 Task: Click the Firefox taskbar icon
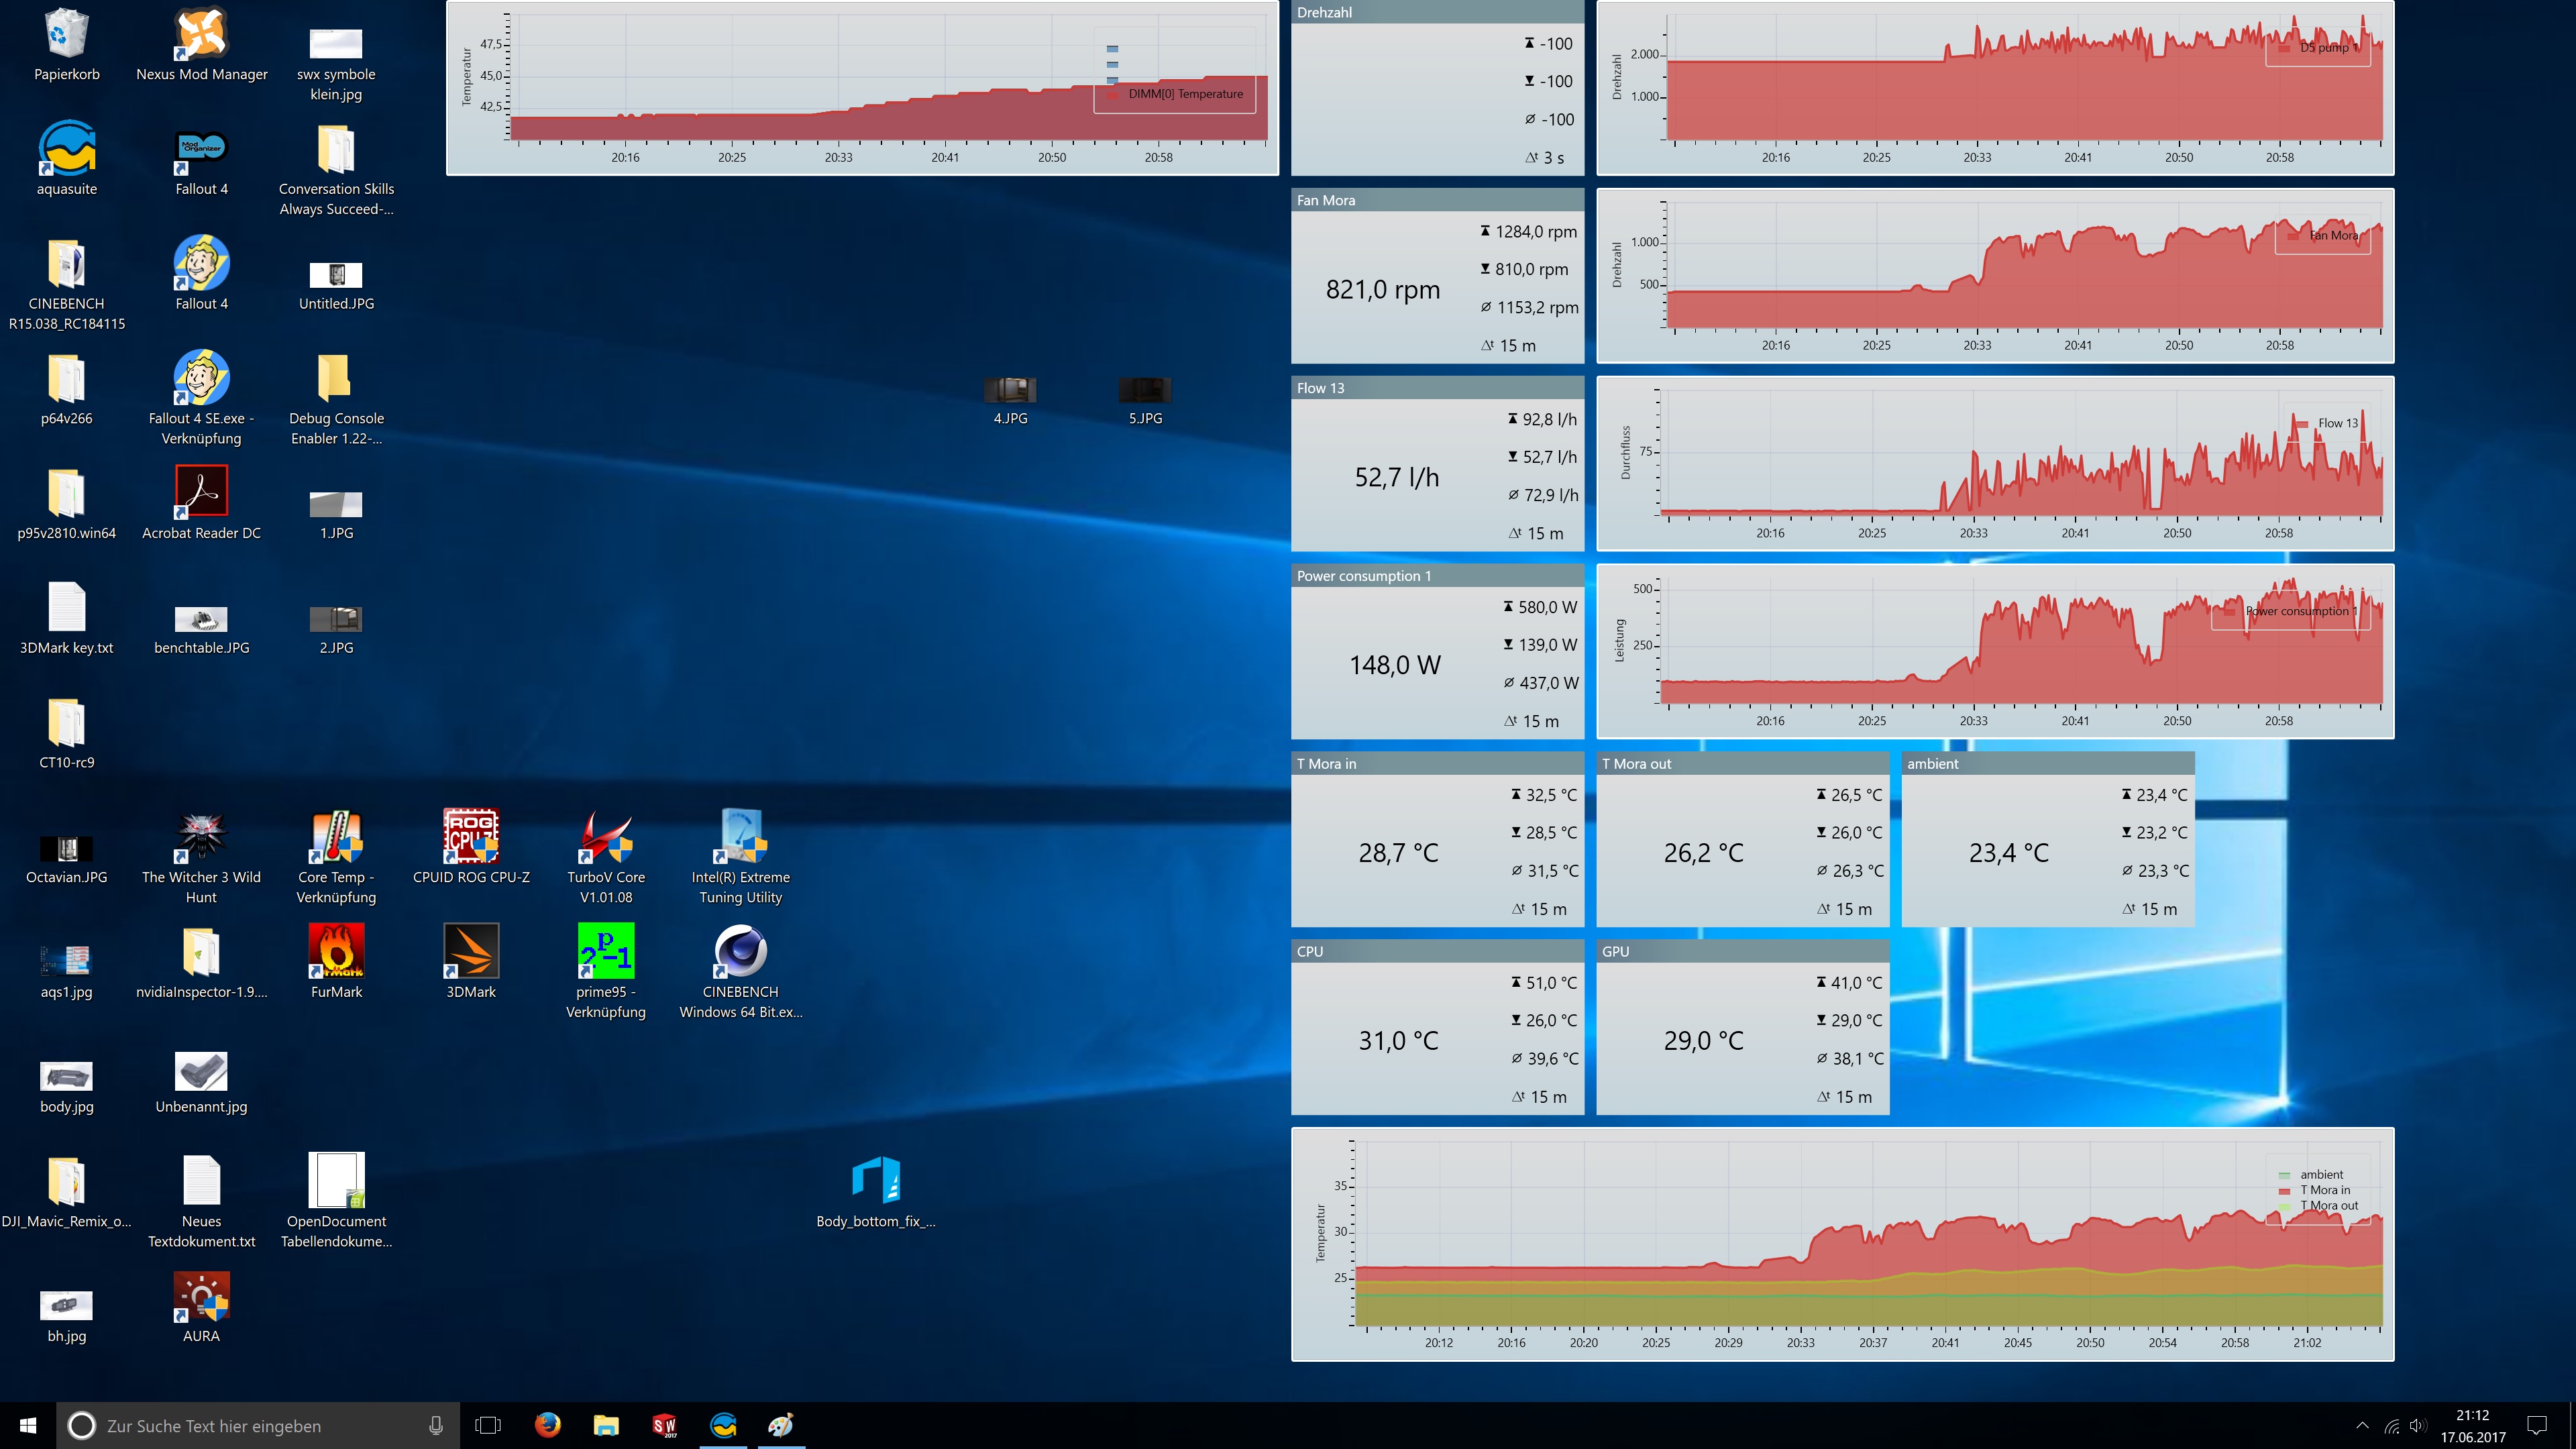point(547,1425)
